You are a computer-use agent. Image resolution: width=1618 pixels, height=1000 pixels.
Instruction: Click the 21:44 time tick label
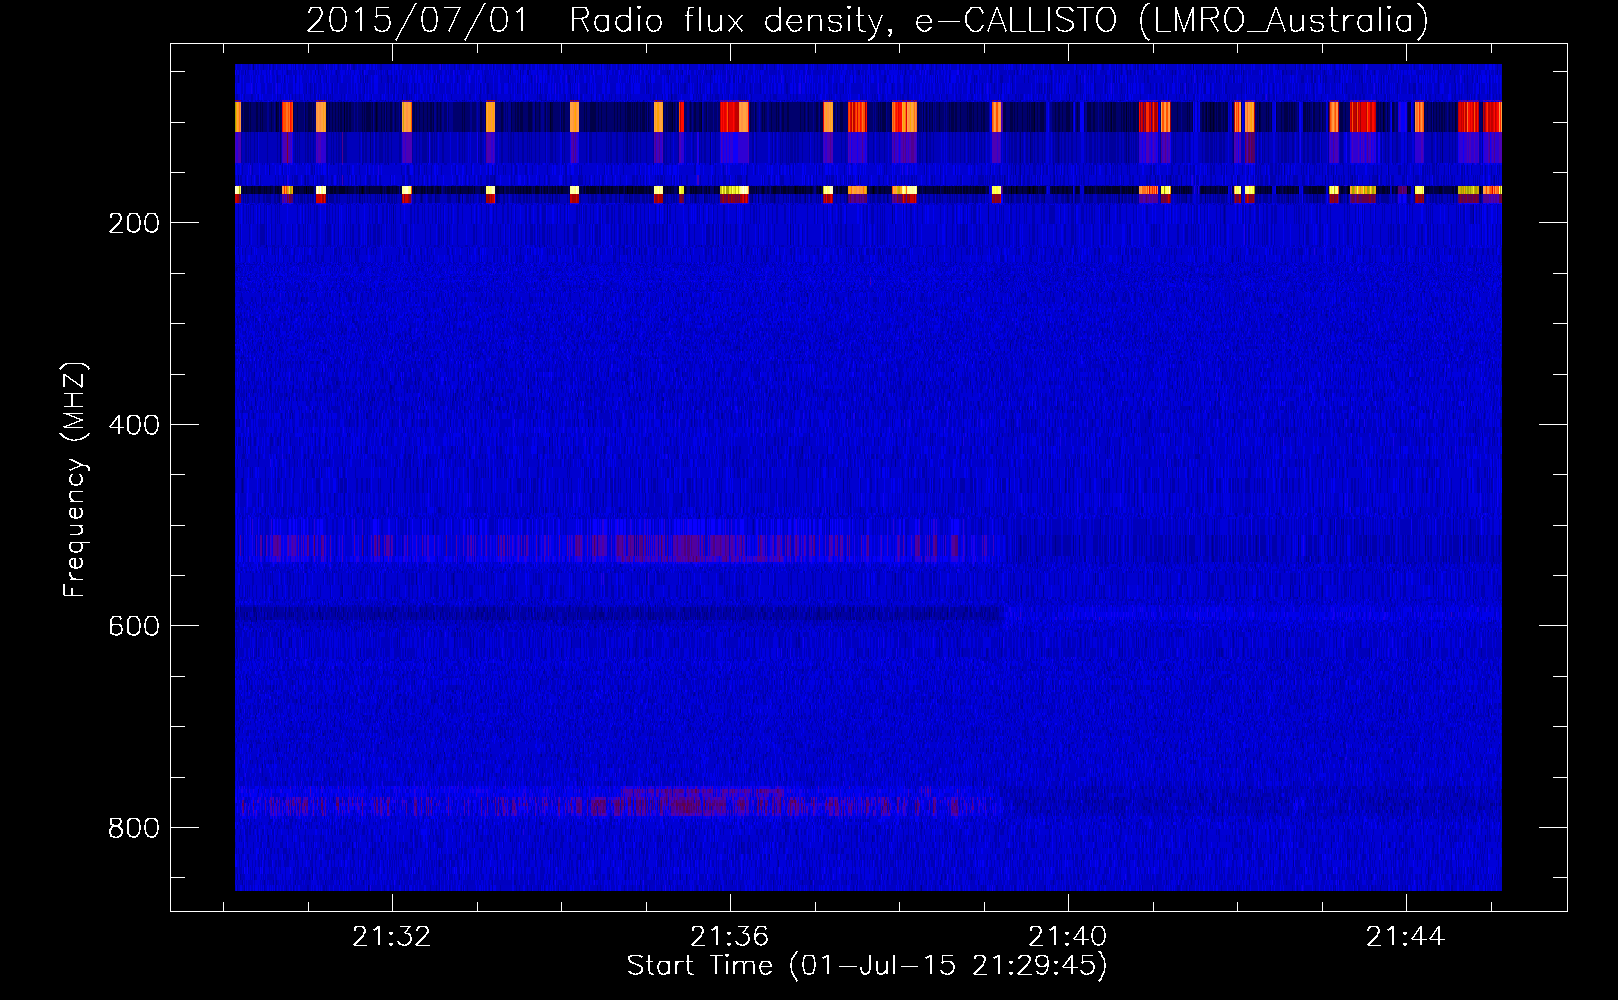click(1406, 937)
